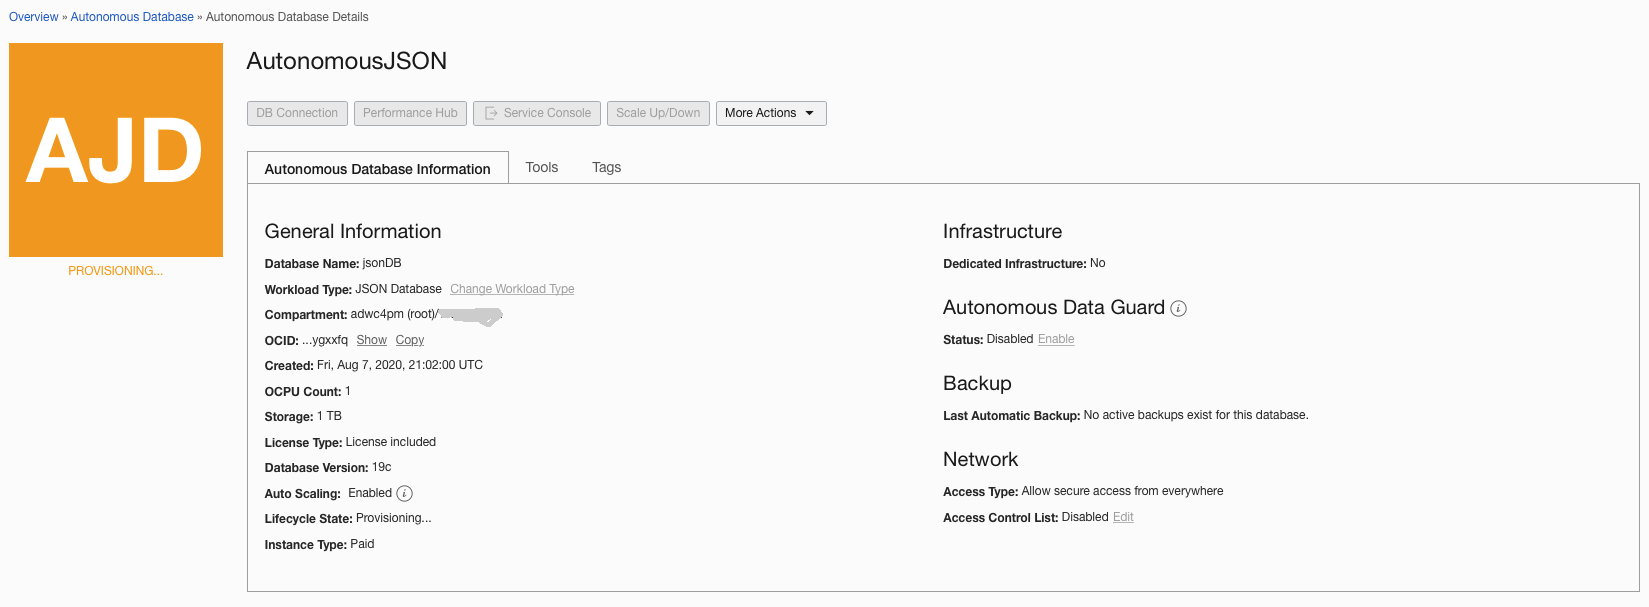
Task: Open the Performance Hub
Action: coord(410,114)
